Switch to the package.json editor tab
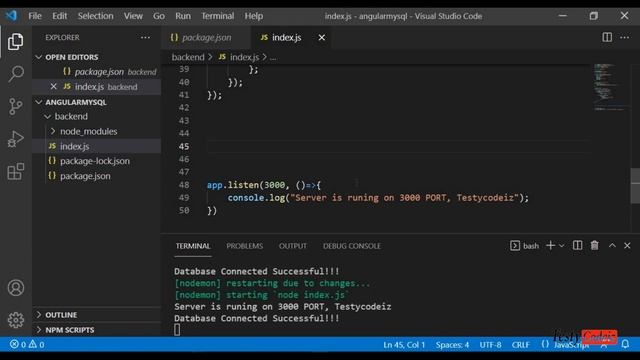Screen dimensions: 640x360 tap(205, 38)
